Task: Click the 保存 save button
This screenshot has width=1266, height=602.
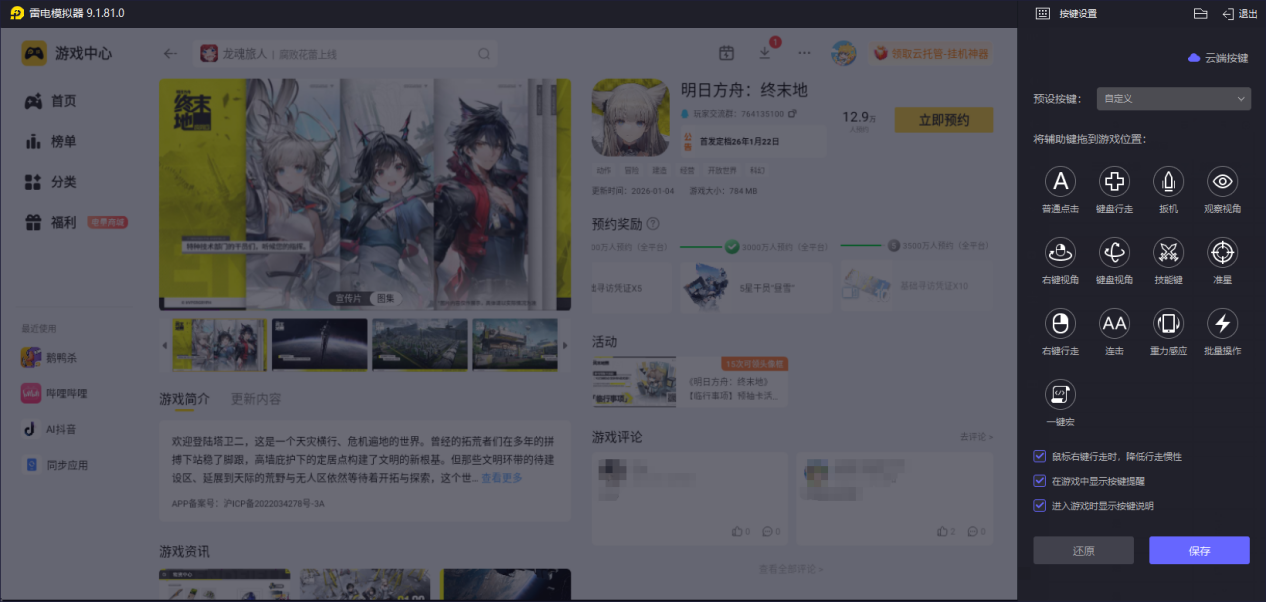Action: (x=1199, y=551)
